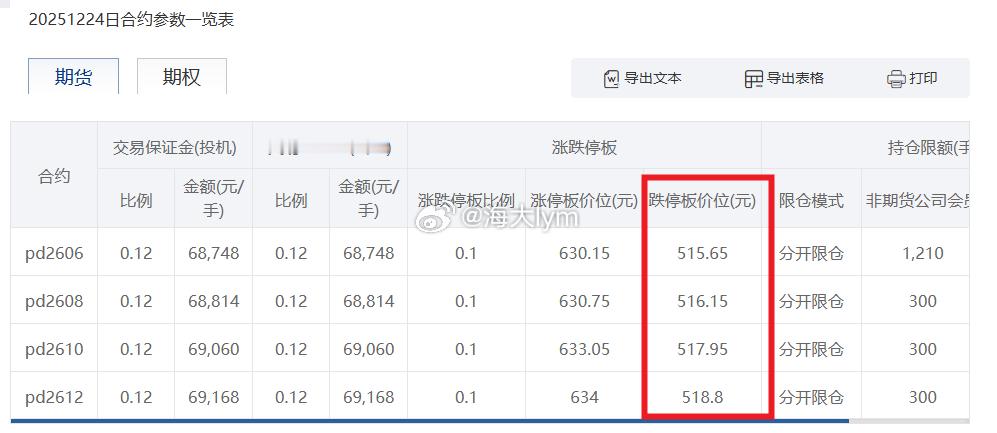Screen dimensions: 997x433
Task: Select contract cell pd2610
Action: pyautogui.click(x=54, y=348)
